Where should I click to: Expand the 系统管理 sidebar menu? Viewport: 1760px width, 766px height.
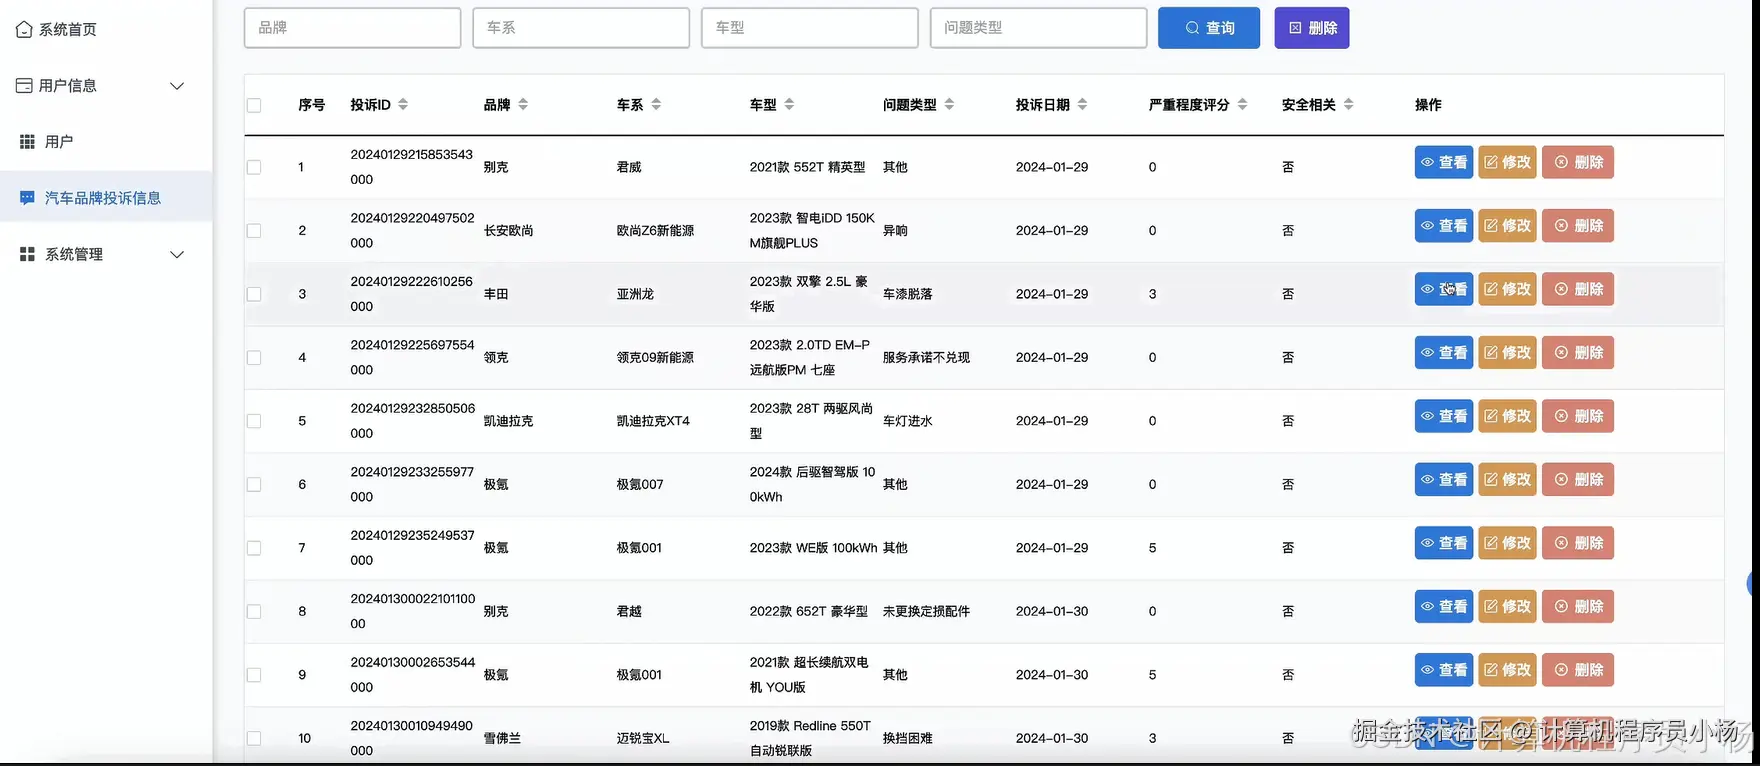(x=100, y=254)
